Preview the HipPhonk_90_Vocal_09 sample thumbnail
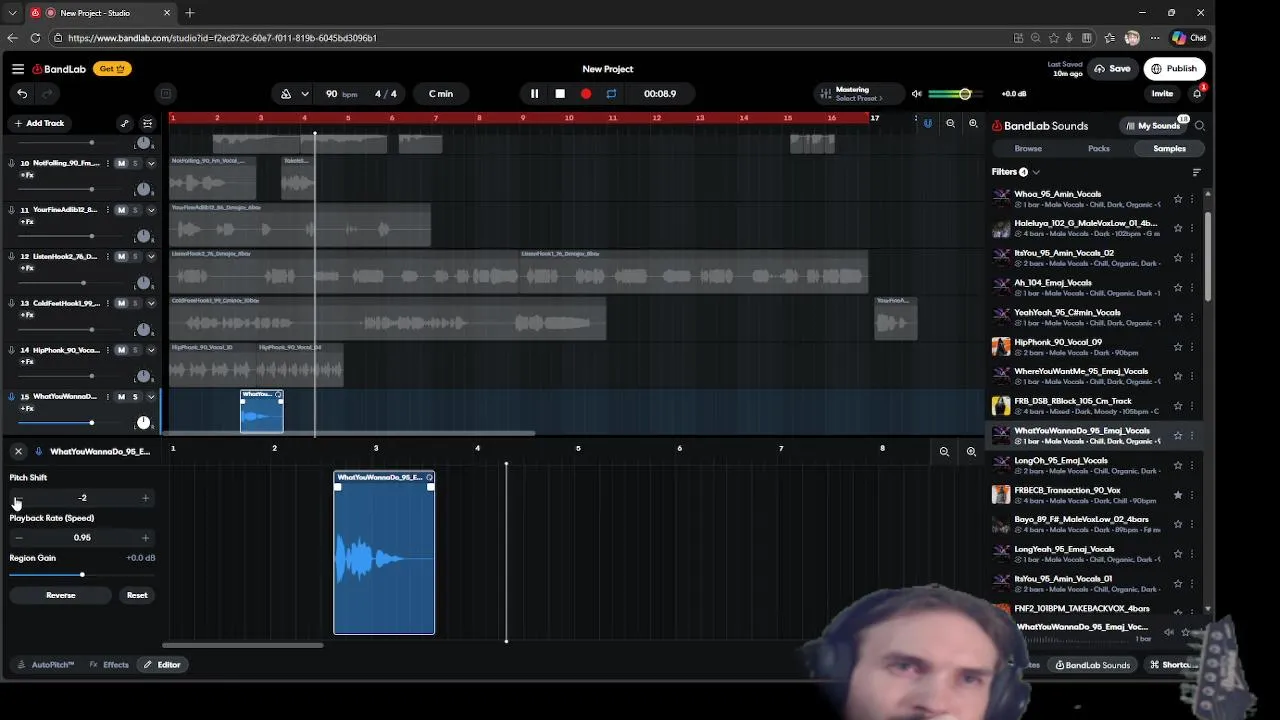Image resolution: width=1280 pixels, height=720 pixels. tap(1001, 347)
